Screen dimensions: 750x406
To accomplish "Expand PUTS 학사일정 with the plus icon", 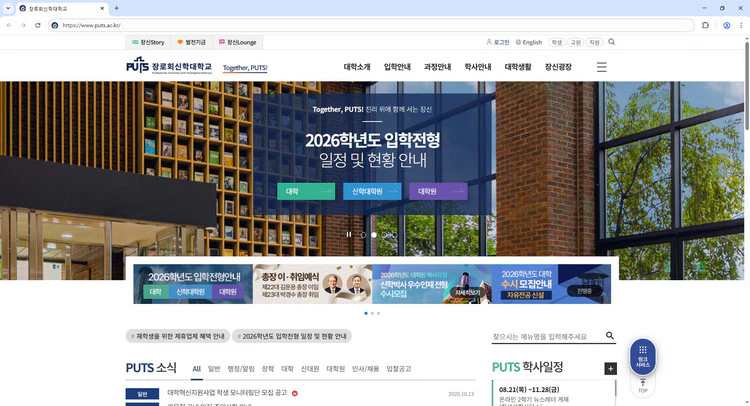I will coord(610,369).
